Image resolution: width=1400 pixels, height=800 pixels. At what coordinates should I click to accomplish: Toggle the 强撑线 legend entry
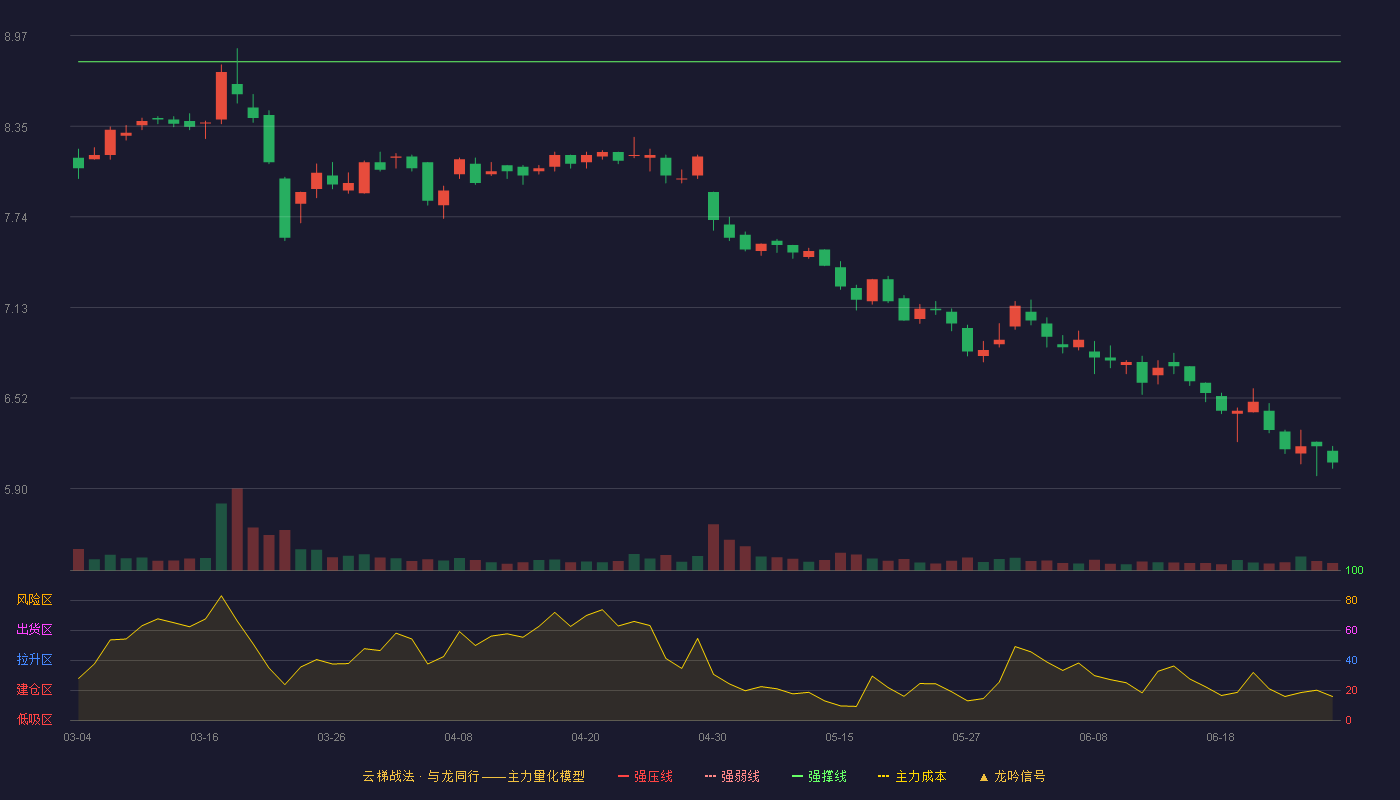[819, 776]
